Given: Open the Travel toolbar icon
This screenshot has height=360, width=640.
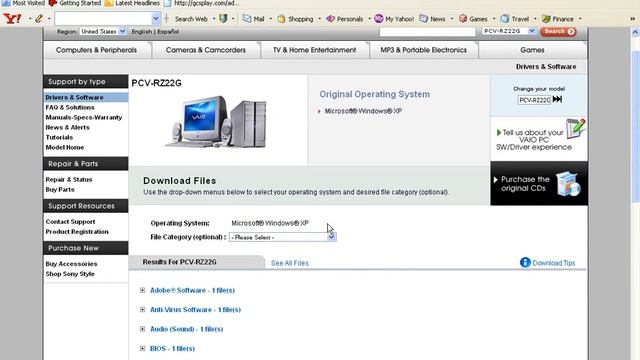Looking at the screenshot, I should (505, 19).
